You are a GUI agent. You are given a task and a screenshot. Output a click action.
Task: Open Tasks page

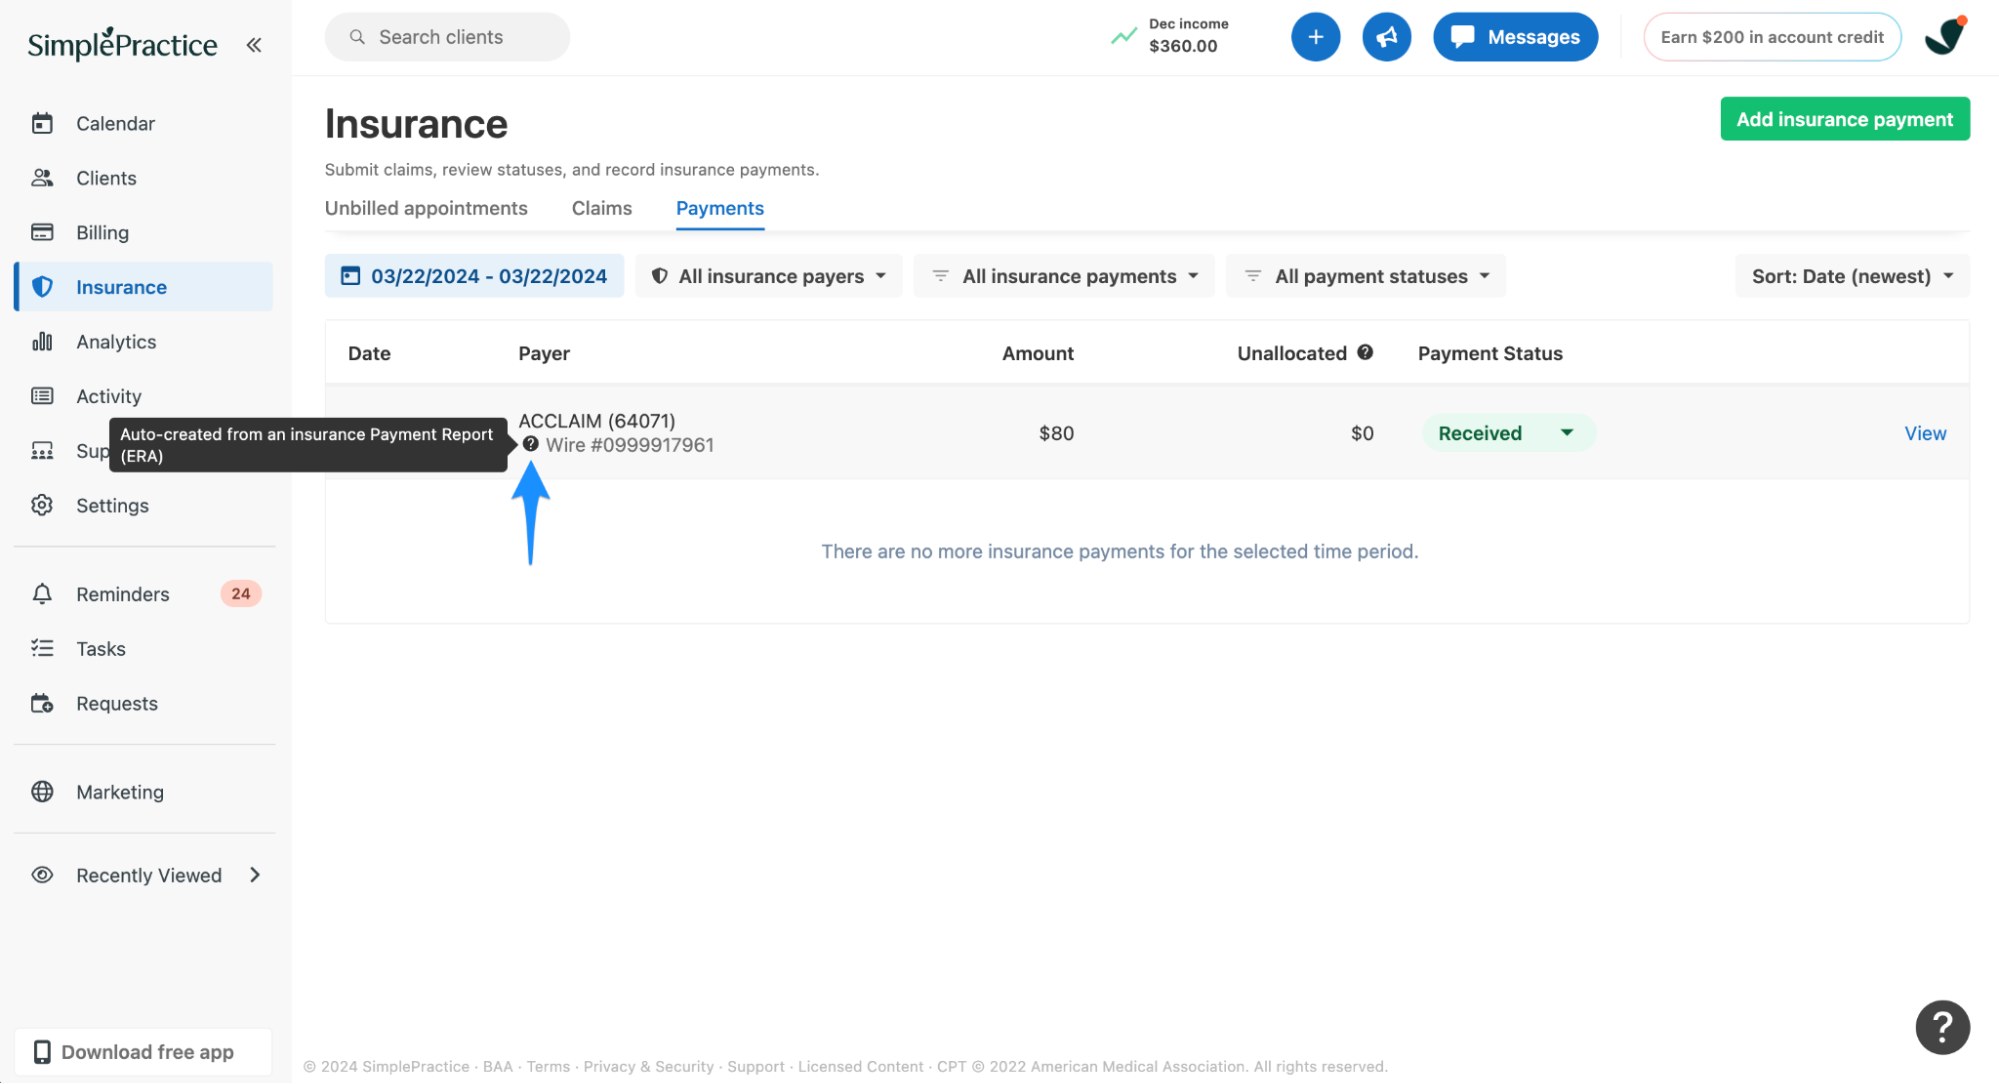[100, 648]
